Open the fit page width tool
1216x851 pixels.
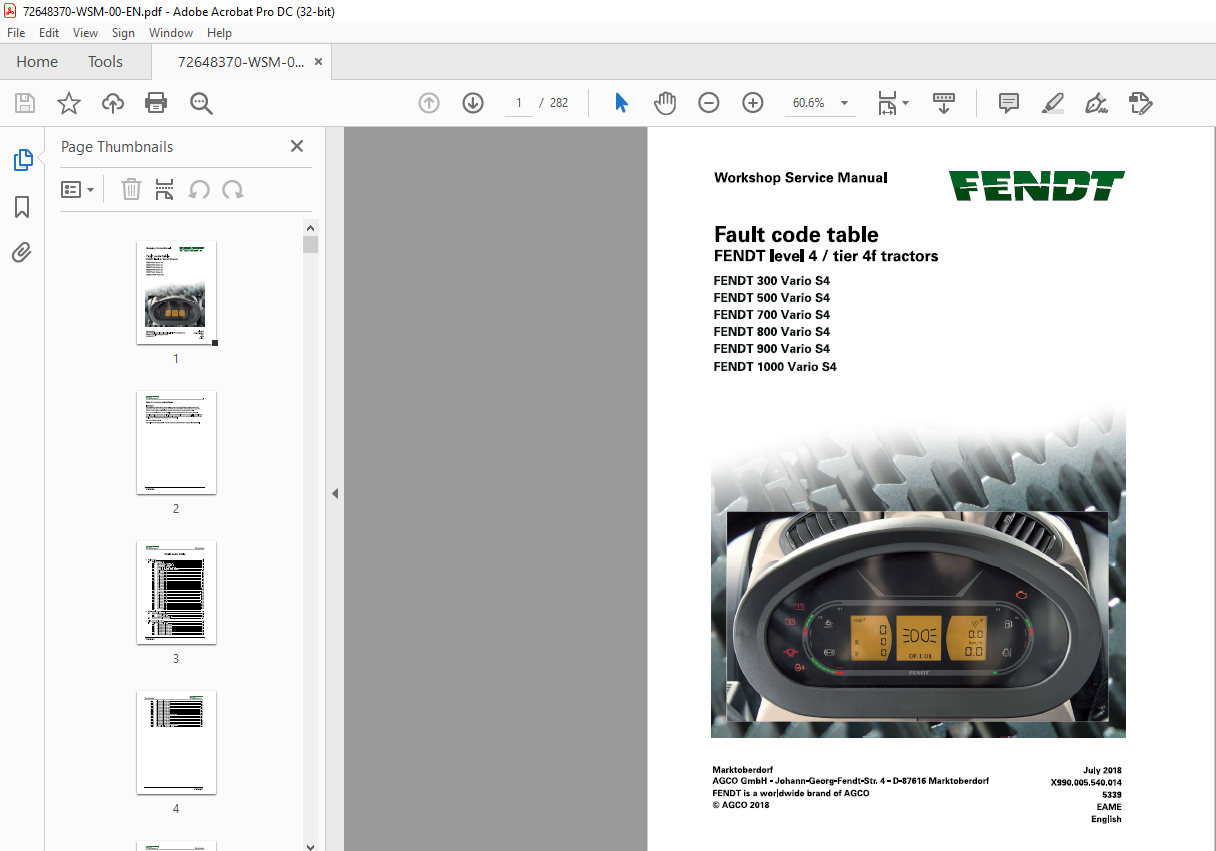point(892,103)
